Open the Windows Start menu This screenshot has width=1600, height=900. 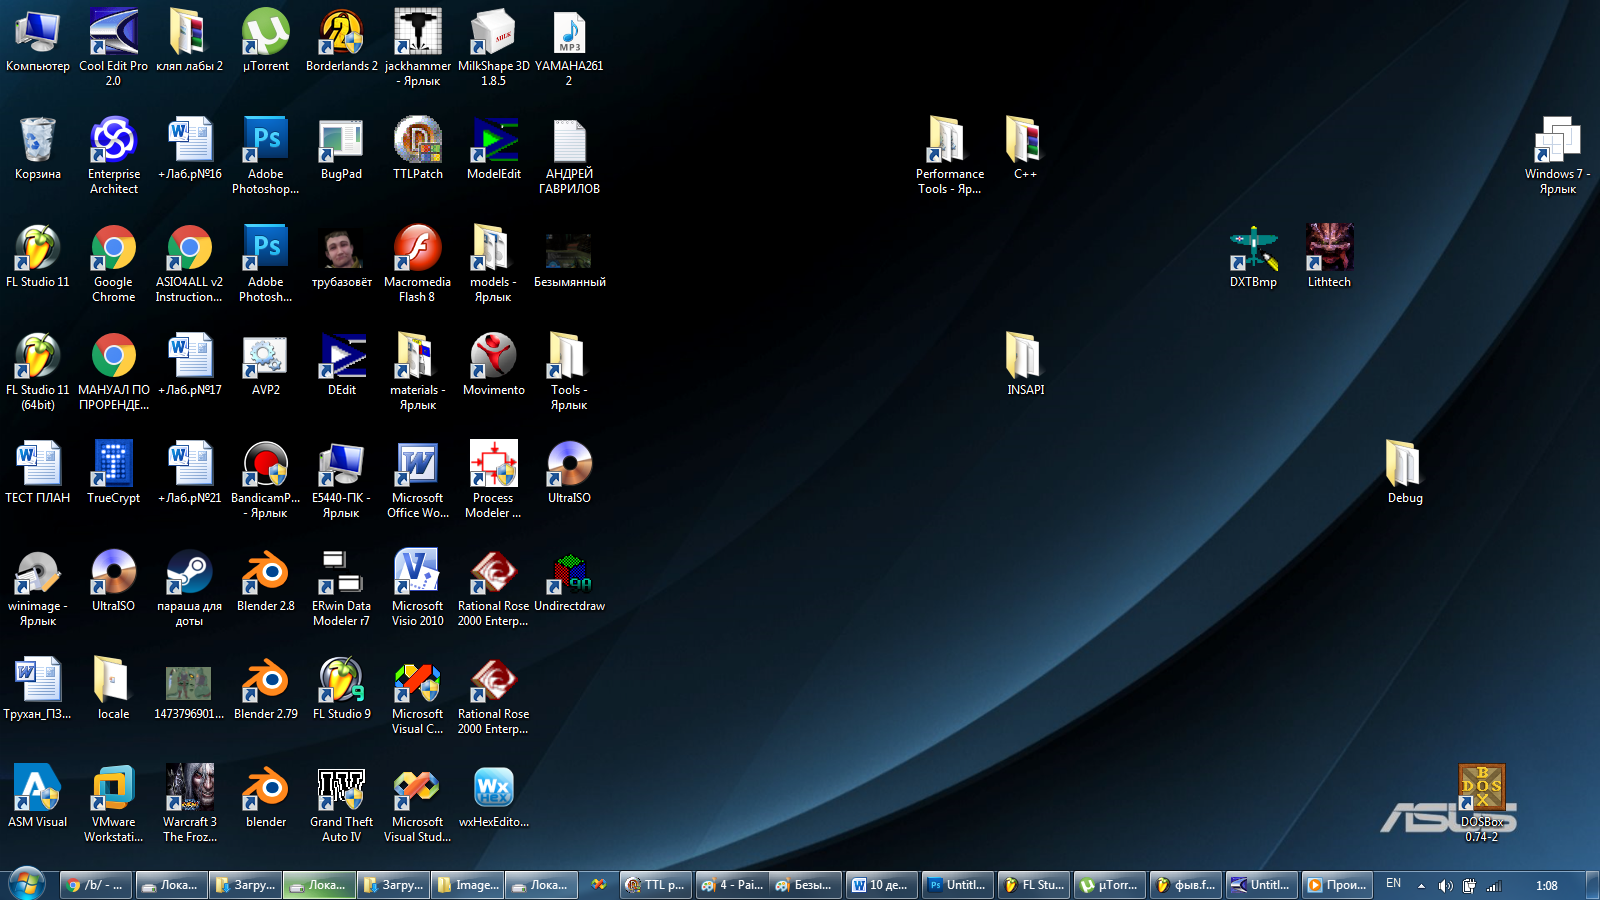pos(26,885)
